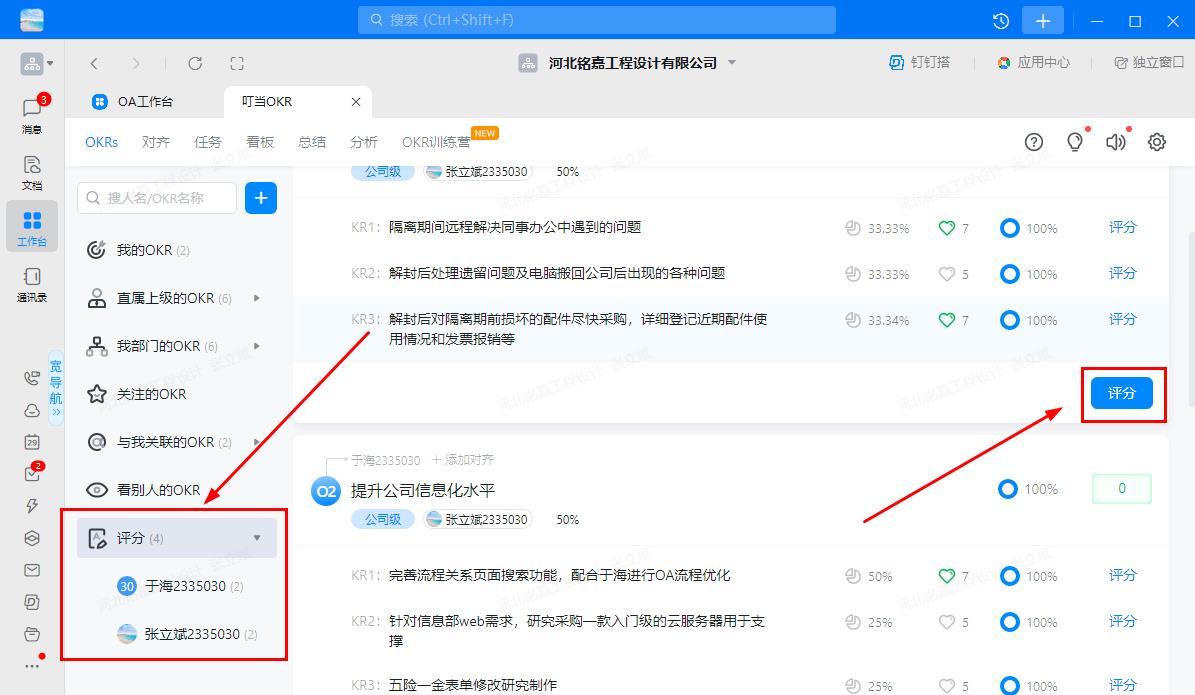The width and height of the screenshot is (1195, 695).
Task: Expand 我部门的OKR list
Action: pos(257,346)
